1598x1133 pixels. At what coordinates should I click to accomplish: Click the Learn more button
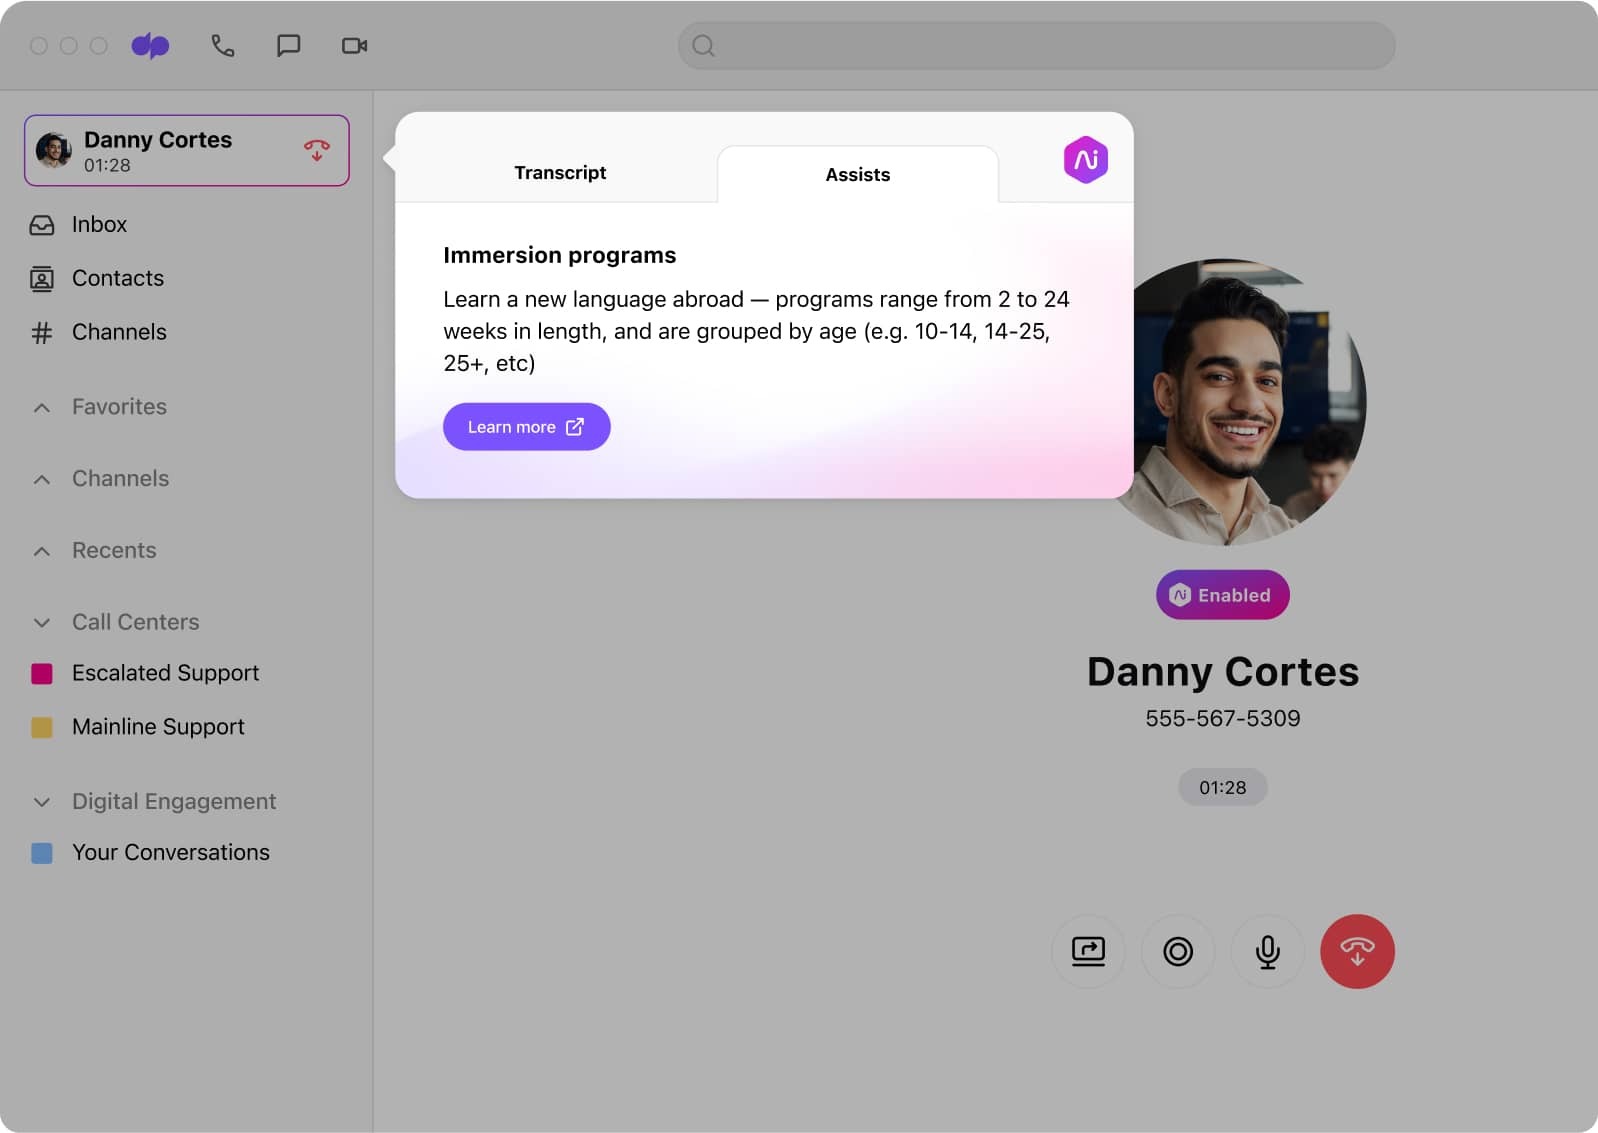click(x=527, y=427)
